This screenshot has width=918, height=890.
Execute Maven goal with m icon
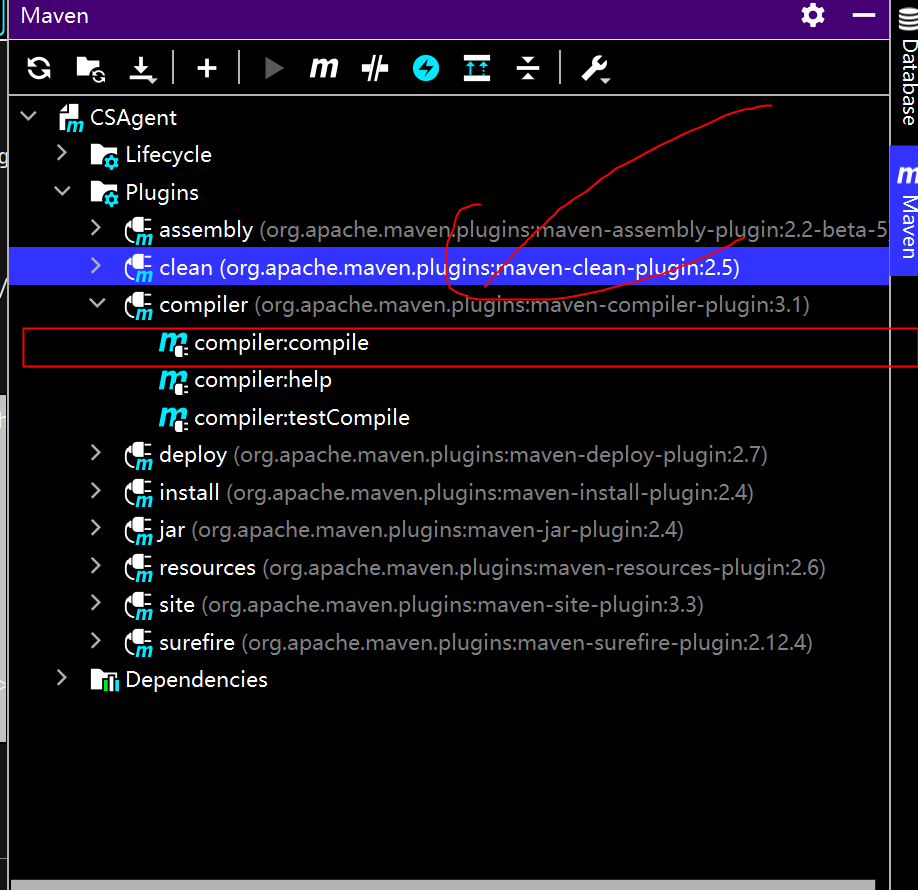click(x=324, y=68)
